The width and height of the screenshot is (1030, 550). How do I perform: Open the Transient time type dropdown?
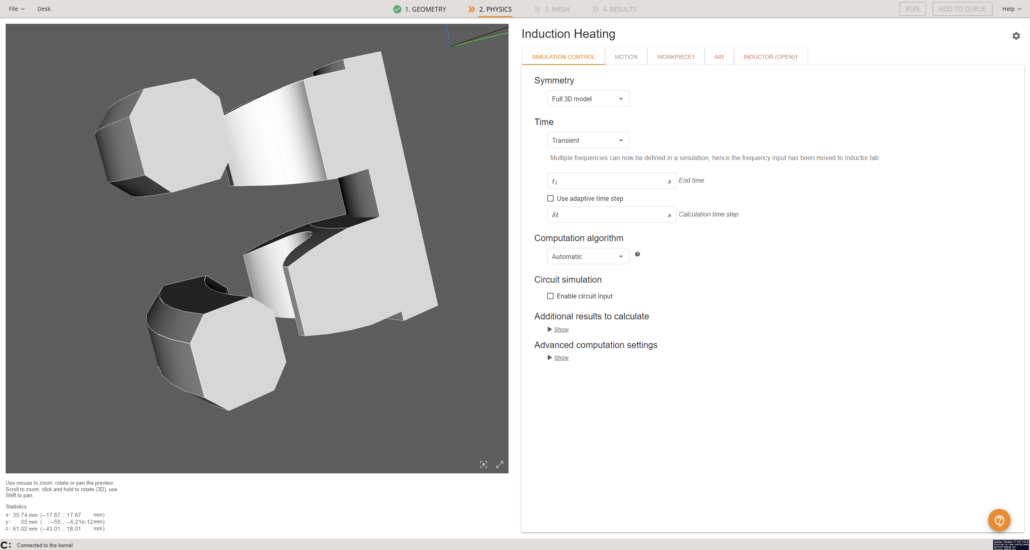point(588,140)
